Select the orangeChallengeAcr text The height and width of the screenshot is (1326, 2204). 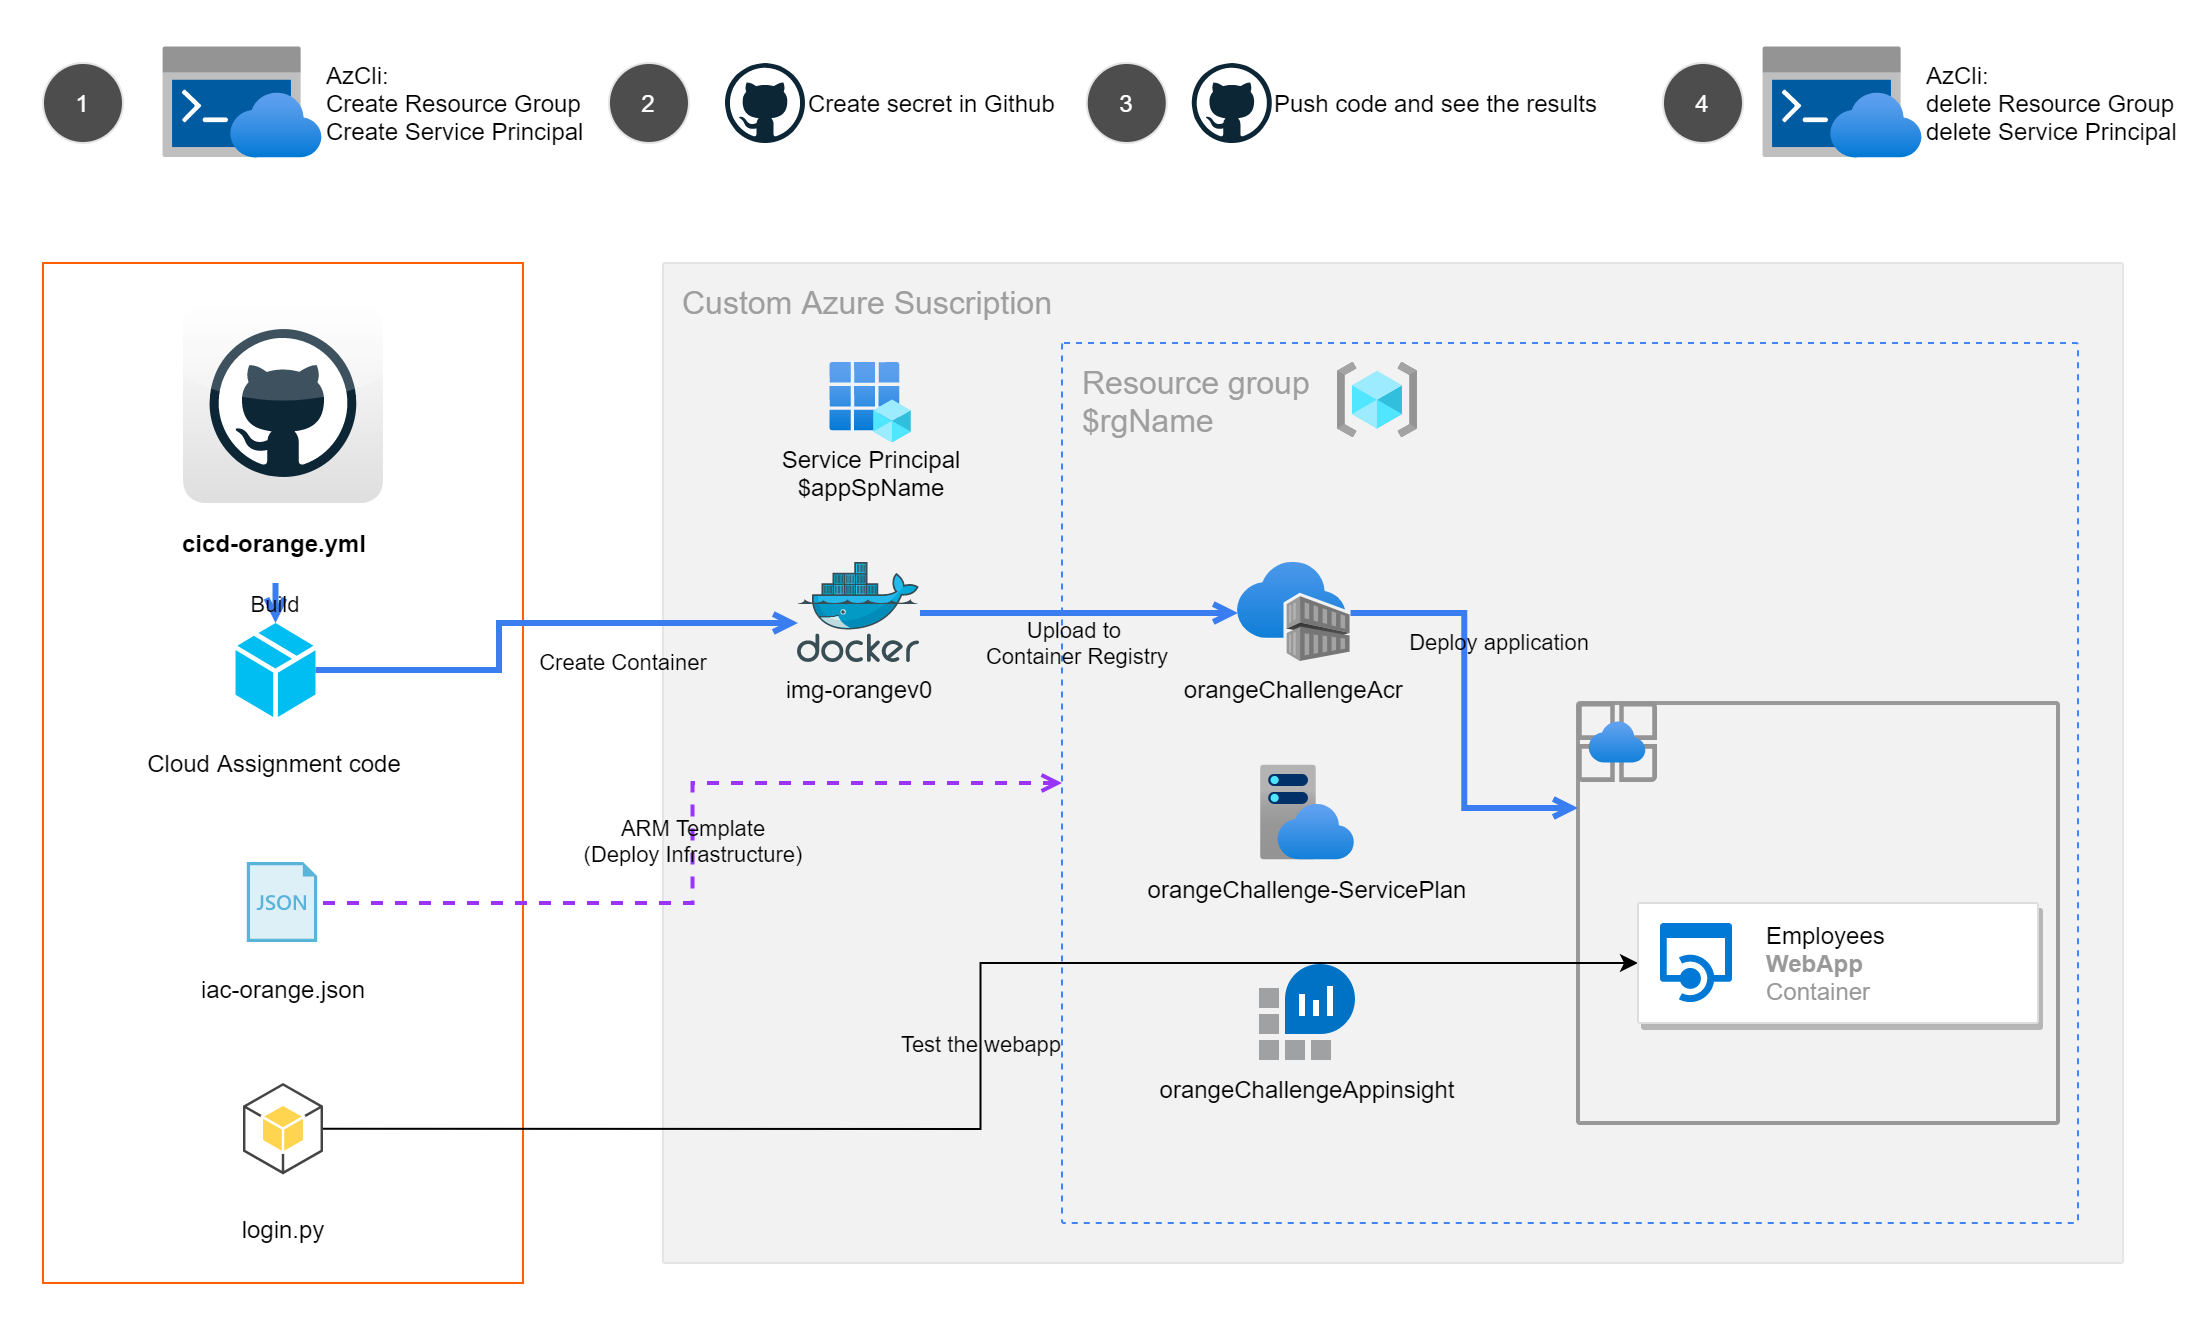pyautogui.click(x=1293, y=690)
